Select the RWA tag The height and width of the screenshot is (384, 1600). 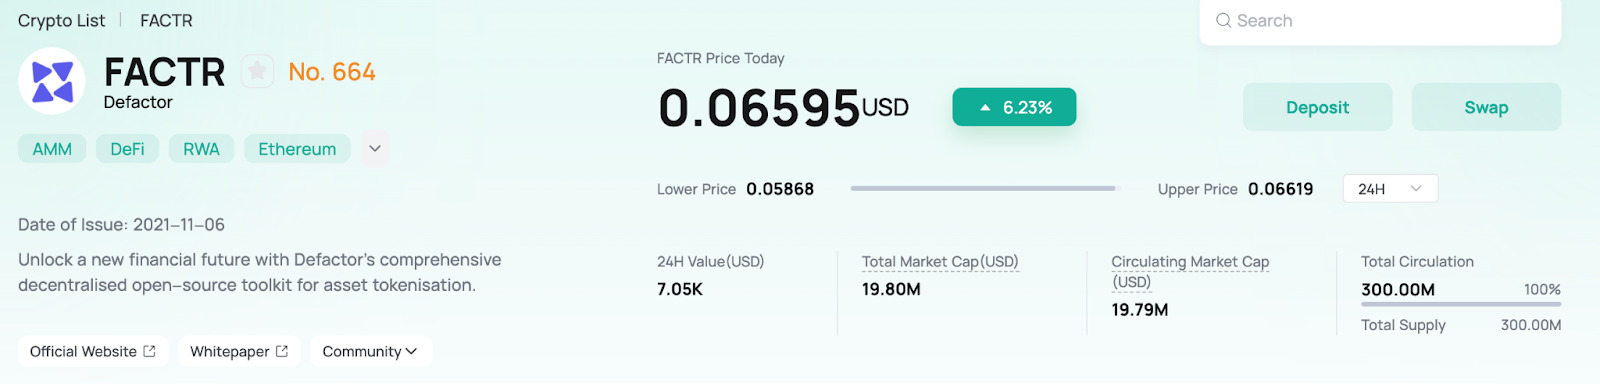pyautogui.click(x=201, y=149)
